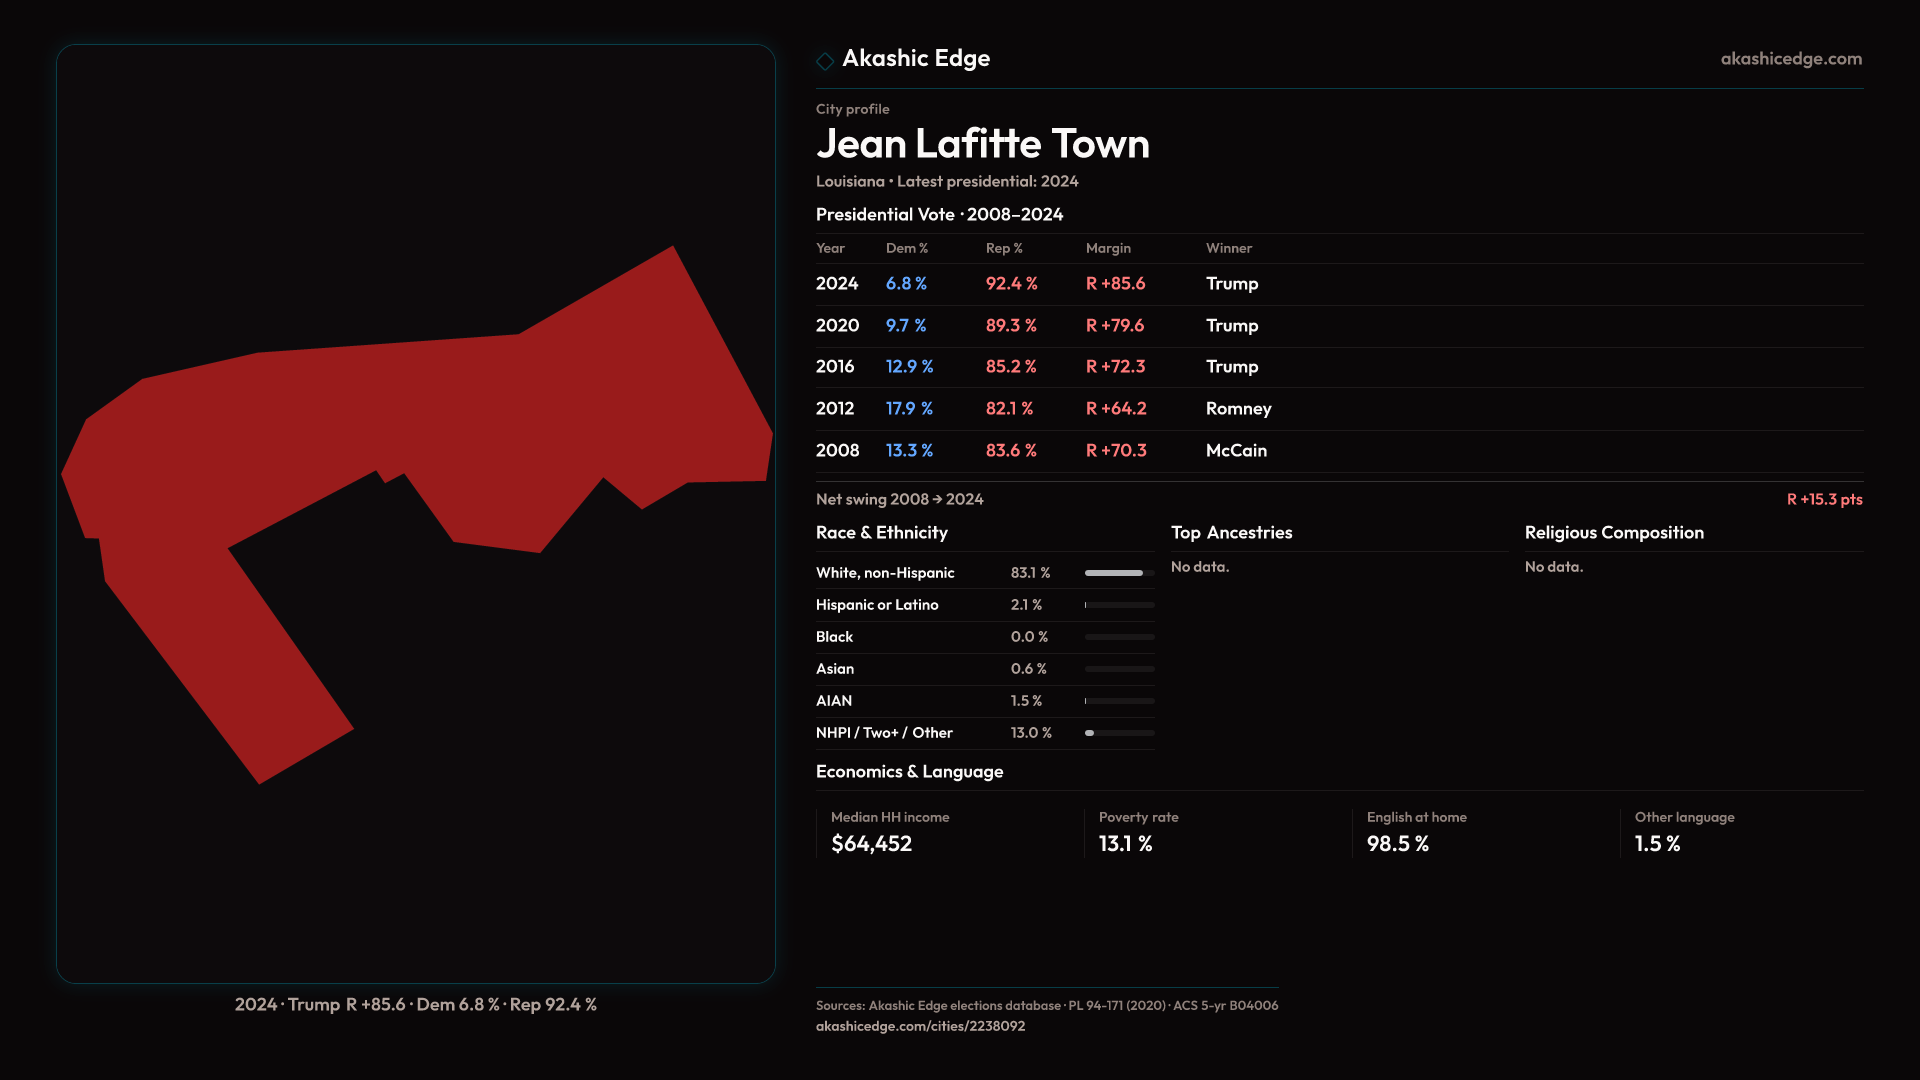
Task: Click the Top Ancestries section heading
Action: (x=1231, y=533)
